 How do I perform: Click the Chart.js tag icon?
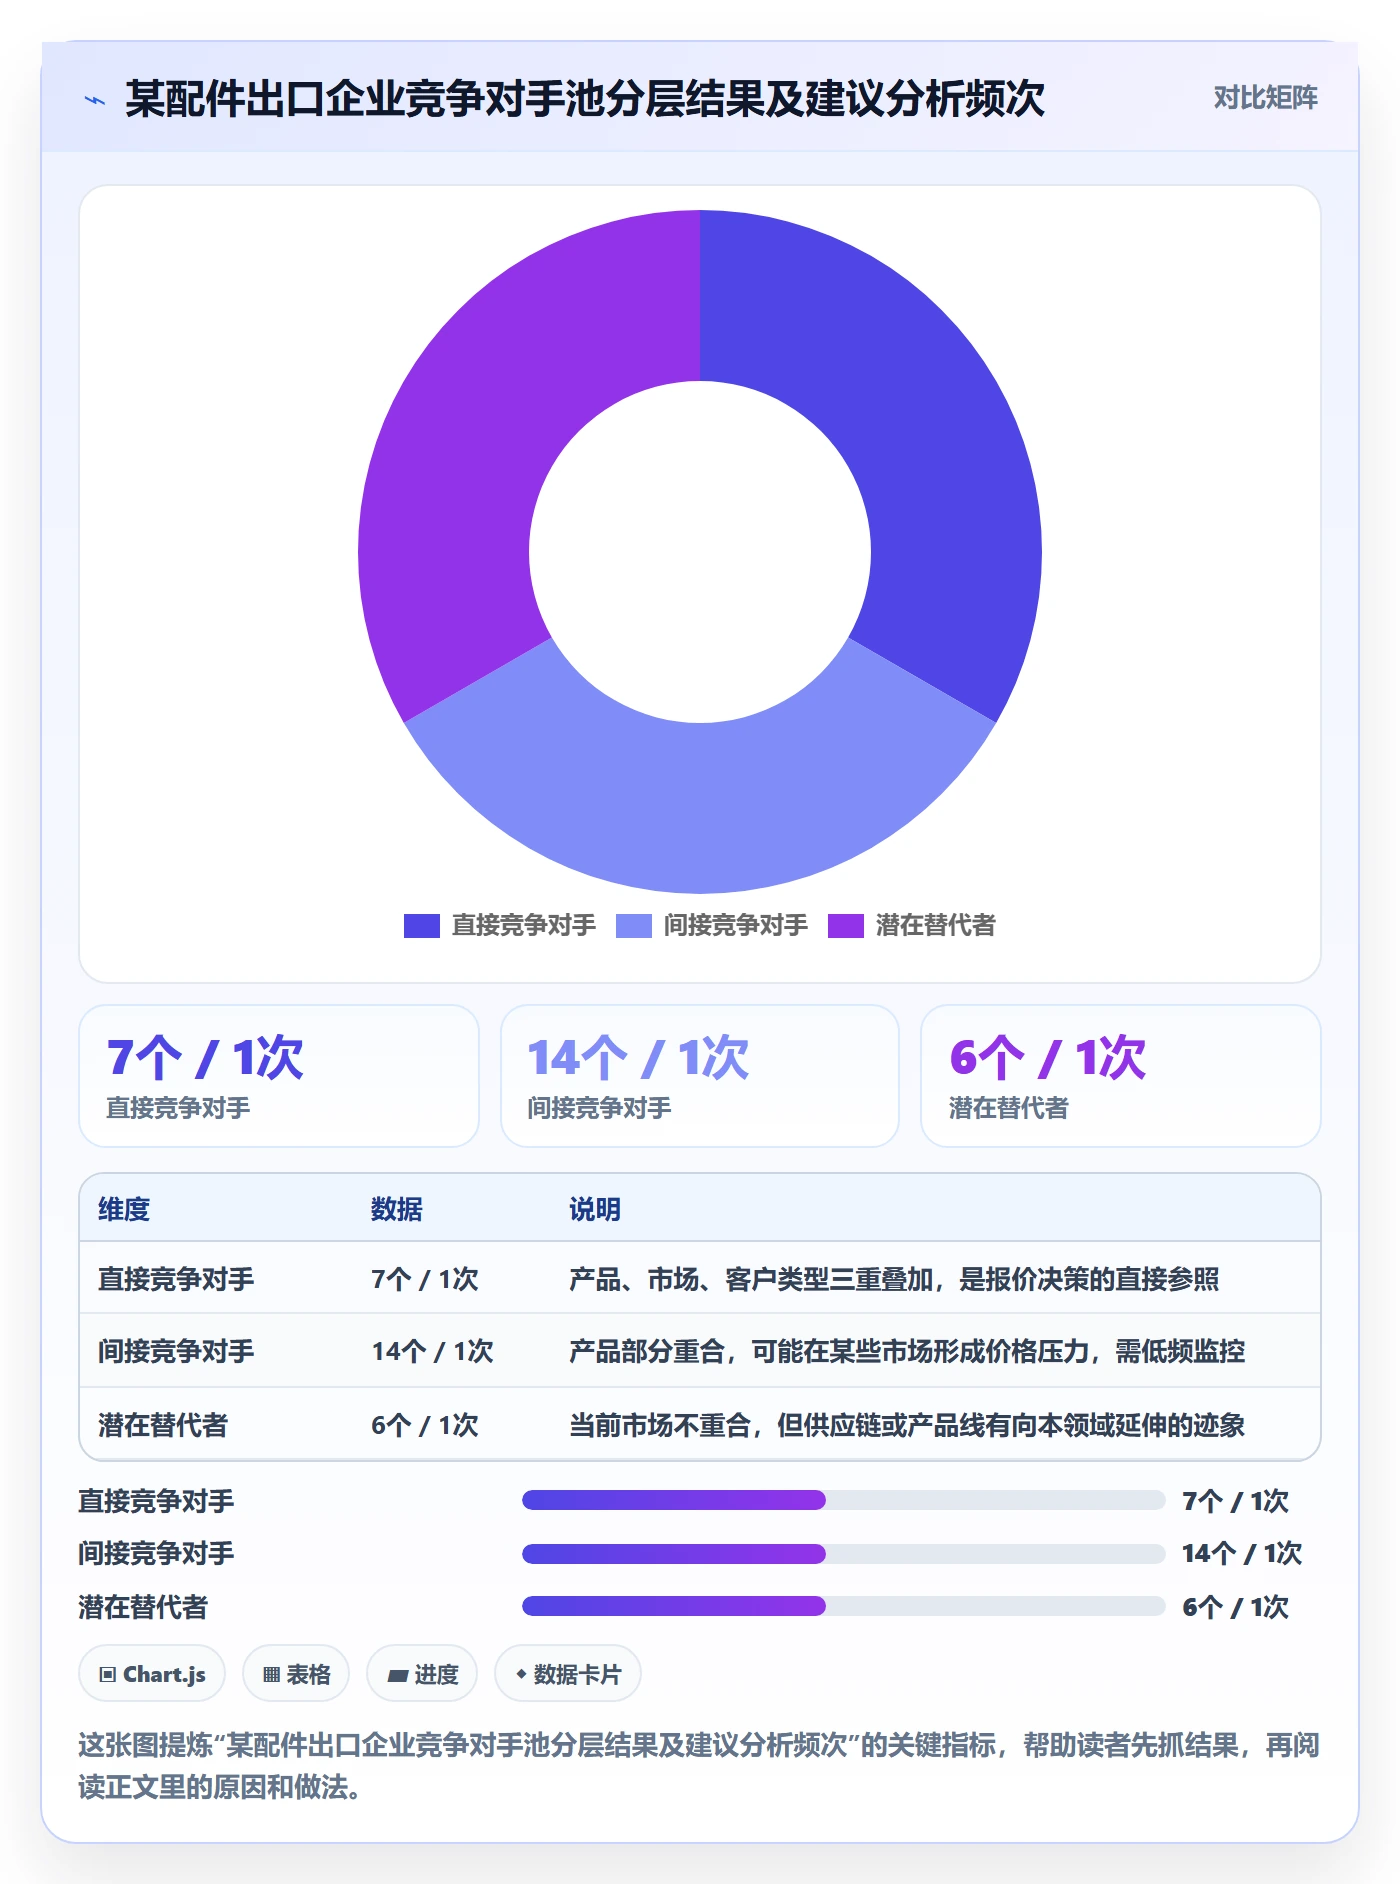(108, 1674)
